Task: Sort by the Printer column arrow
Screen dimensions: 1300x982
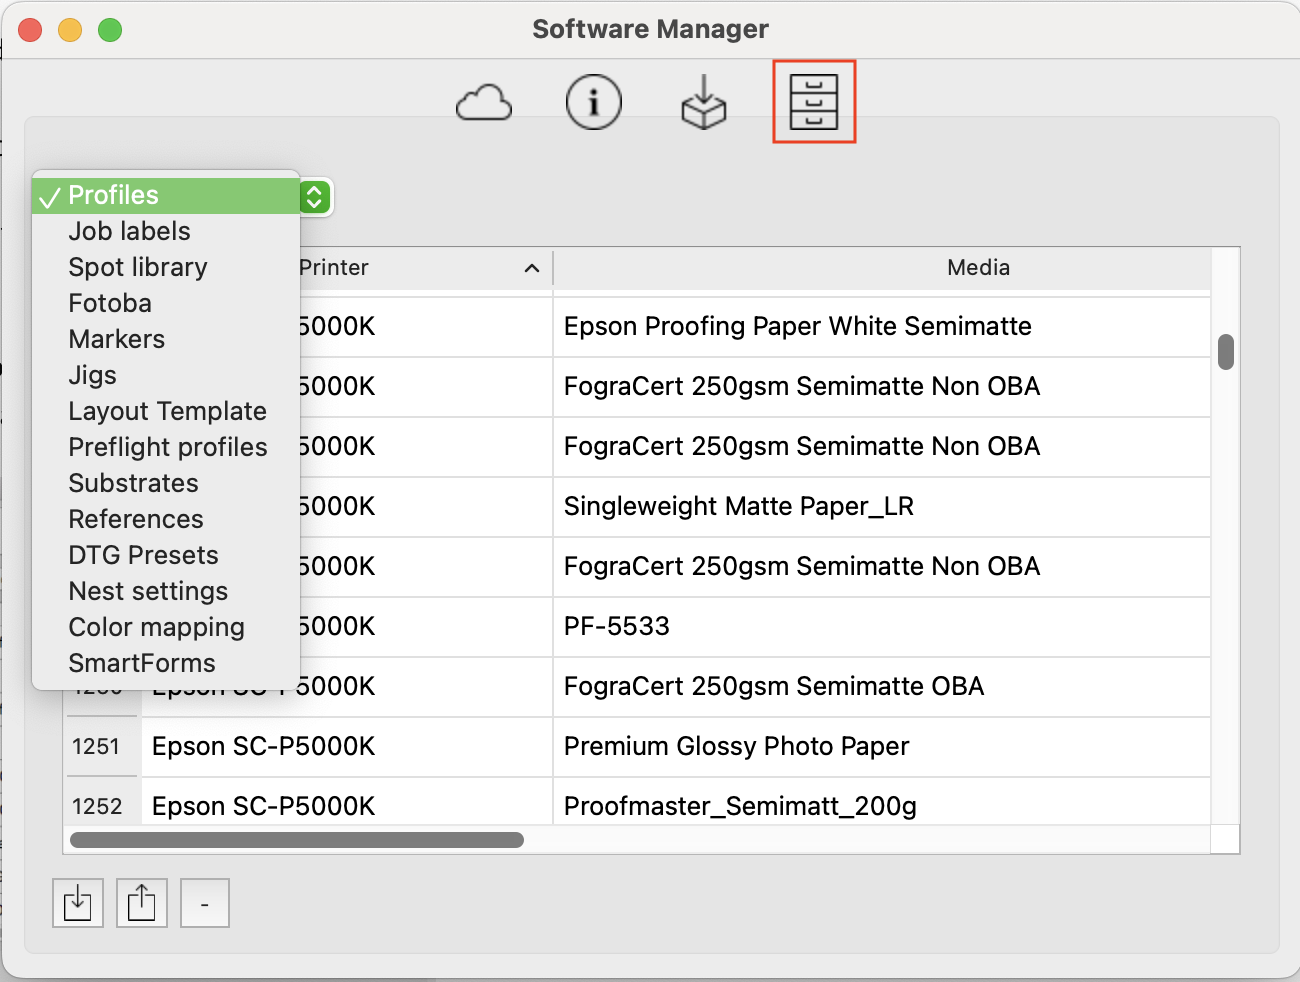Action: [x=531, y=268]
